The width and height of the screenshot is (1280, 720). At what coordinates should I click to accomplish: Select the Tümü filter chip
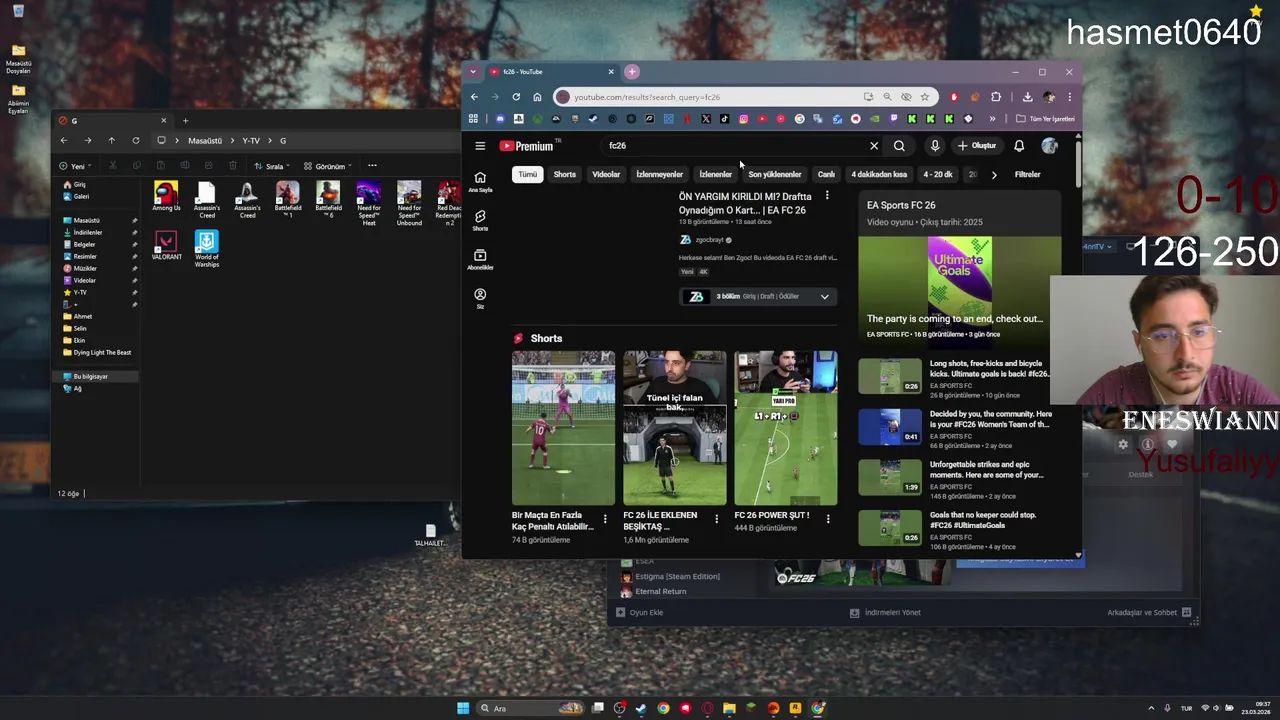click(527, 174)
